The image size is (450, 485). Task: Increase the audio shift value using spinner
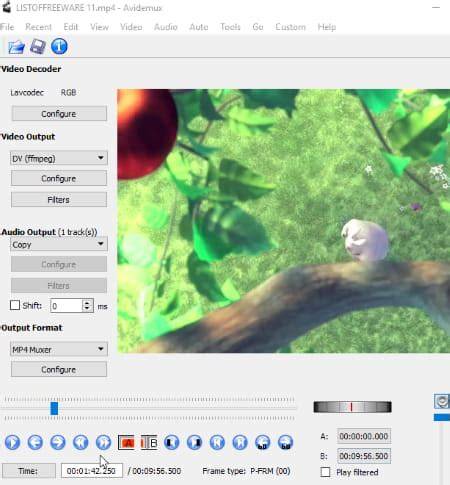[x=87, y=303]
